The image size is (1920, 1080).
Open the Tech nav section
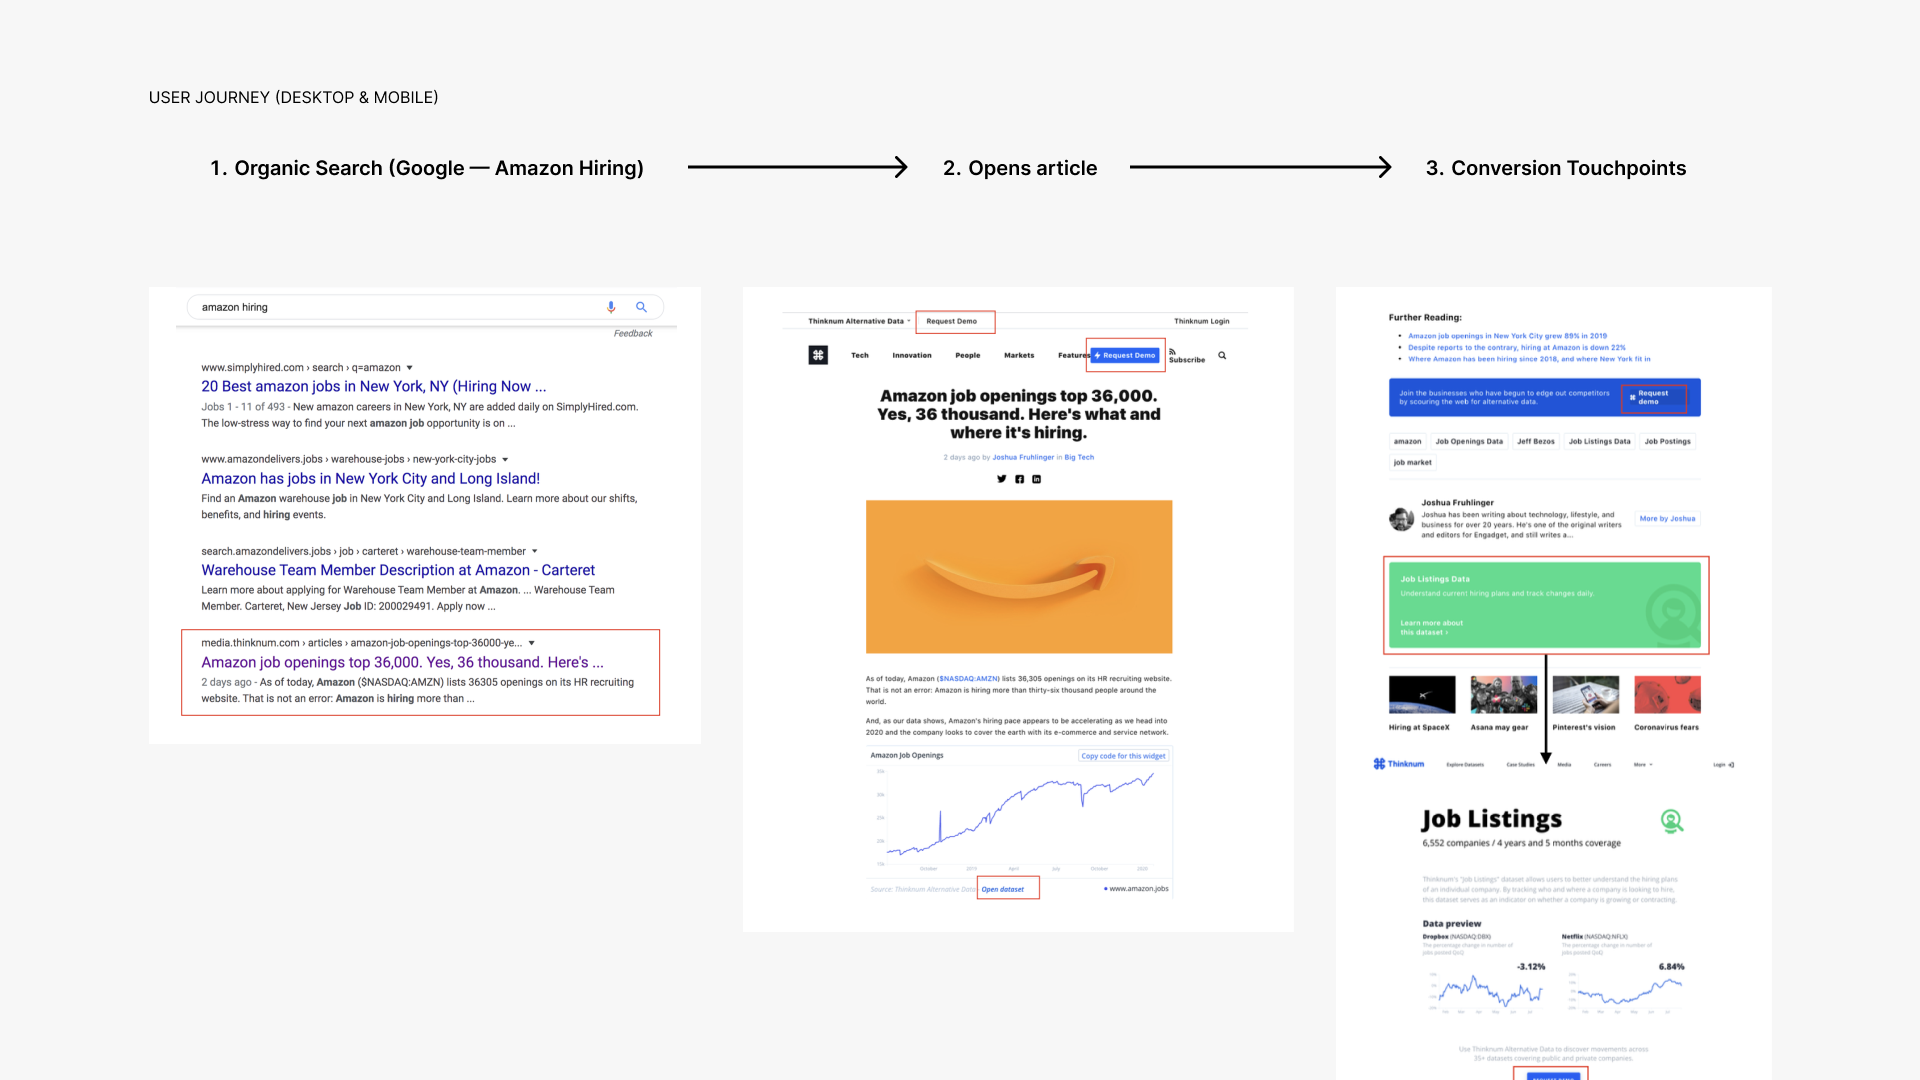pos(860,355)
